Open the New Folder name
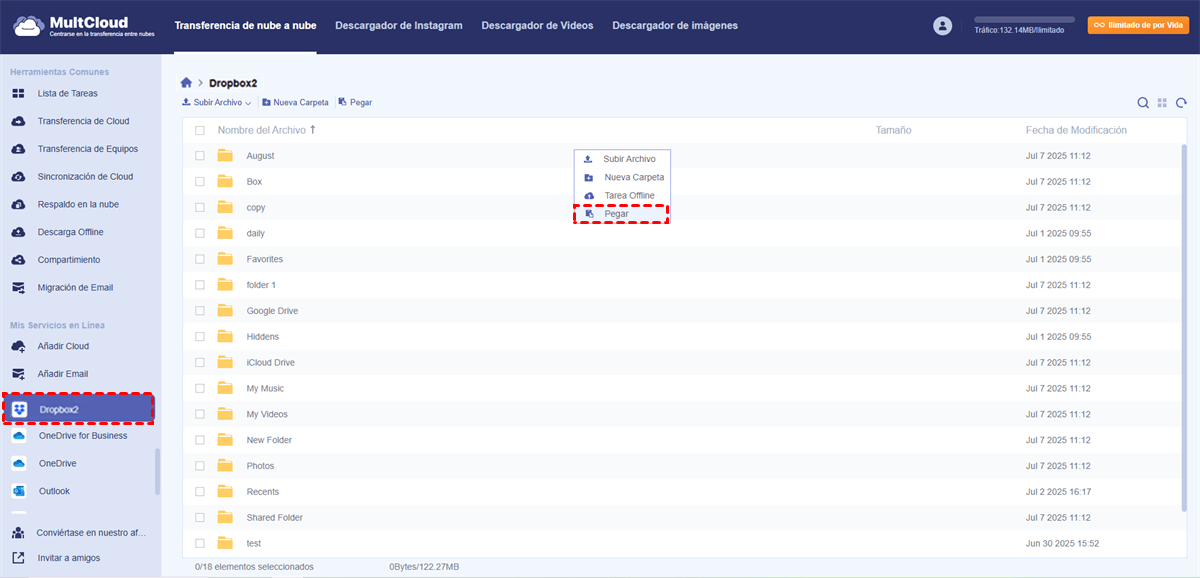The width and height of the screenshot is (1200, 578). 269,440
